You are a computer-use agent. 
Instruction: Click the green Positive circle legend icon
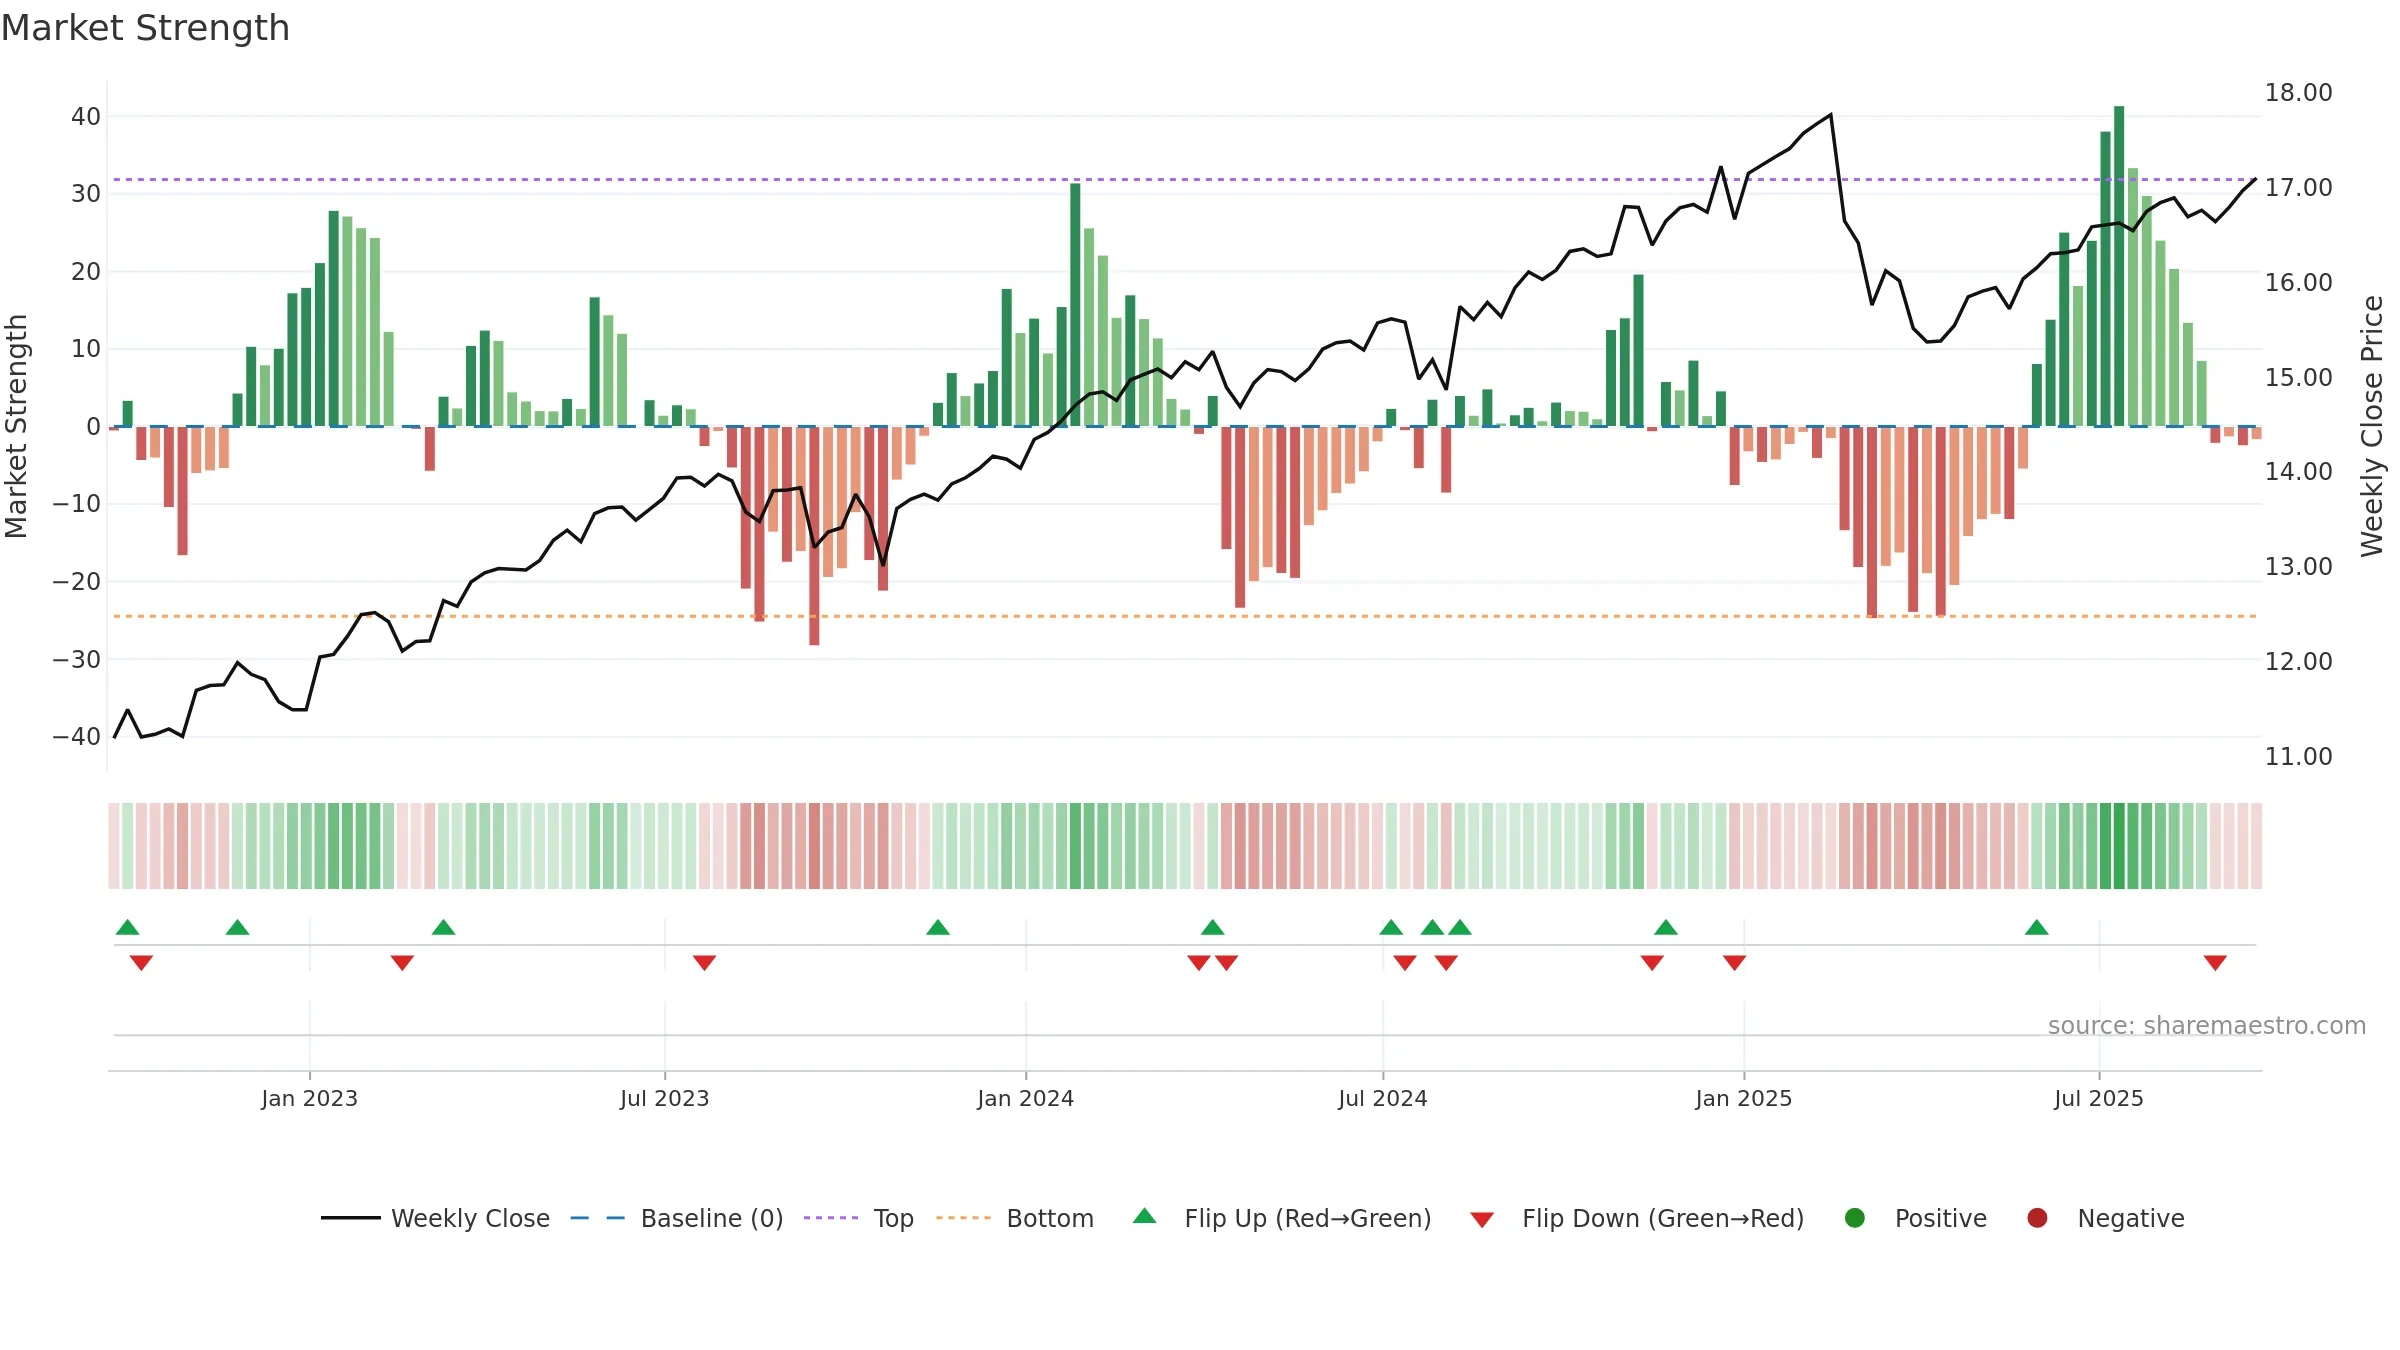[1855, 1218]
